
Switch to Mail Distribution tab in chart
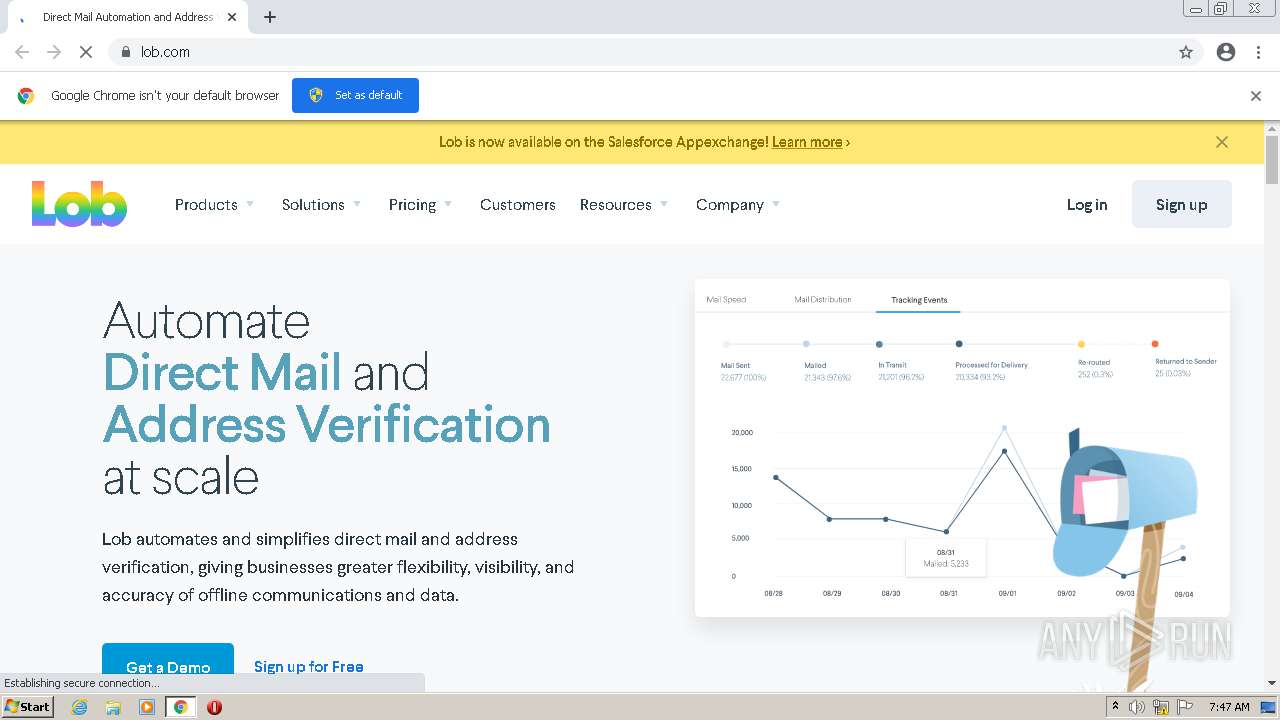click(x=823, y=300)
